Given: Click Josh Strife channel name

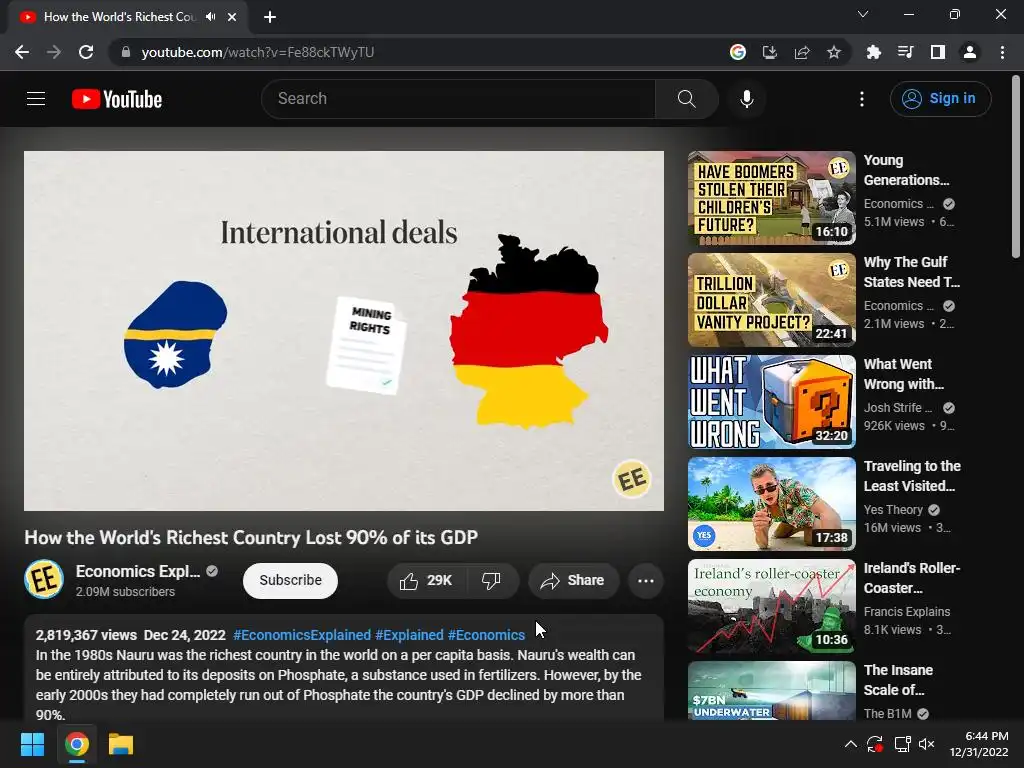Looking at the screenshot, I should point(897,408).
